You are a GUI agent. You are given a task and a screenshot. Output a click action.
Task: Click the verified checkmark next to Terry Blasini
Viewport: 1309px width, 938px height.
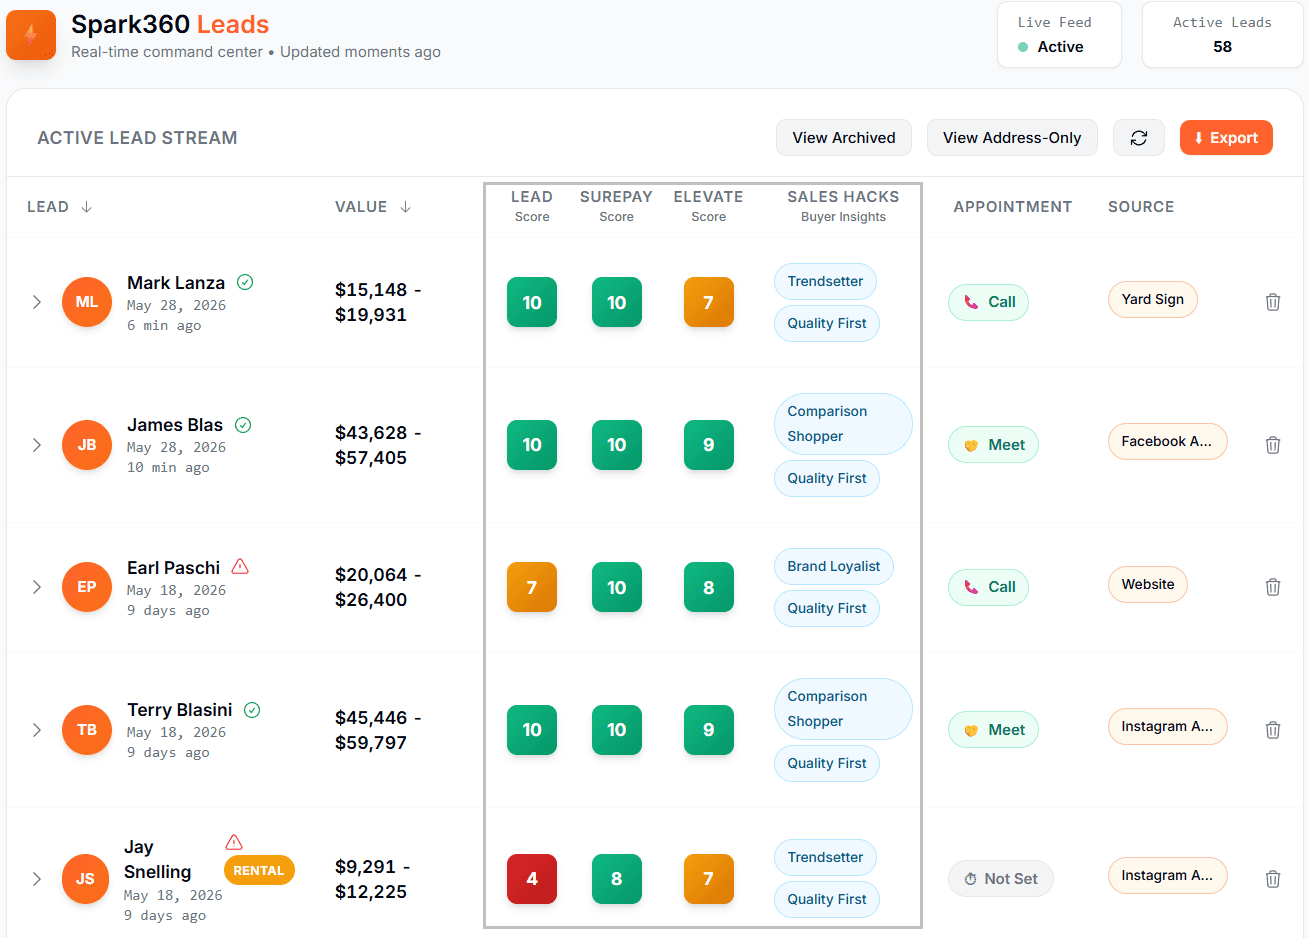tap(252, 710)
